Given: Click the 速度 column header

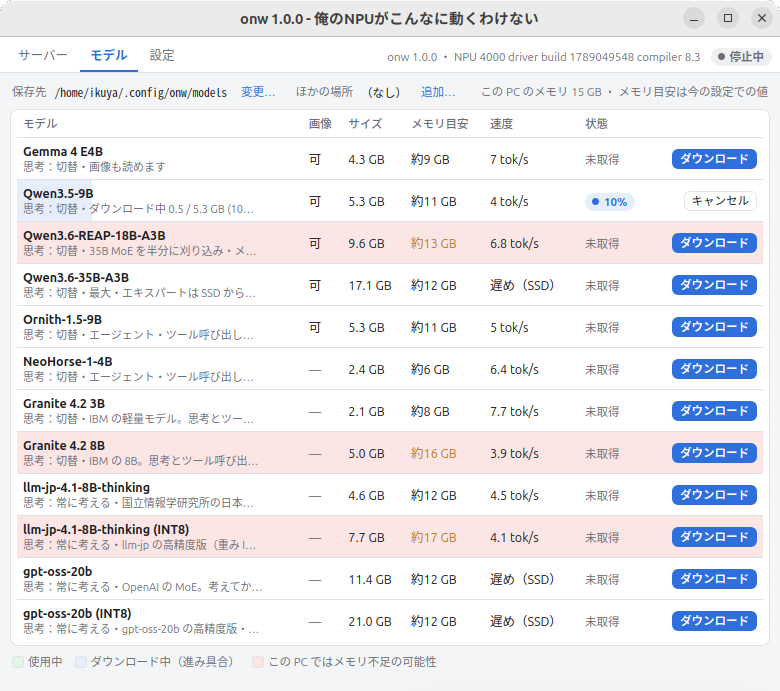Looking at the screenshot, I should tap(501, 123).
